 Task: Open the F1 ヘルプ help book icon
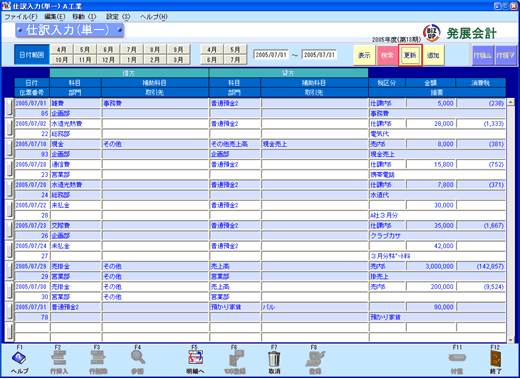[x=19, y=358]
